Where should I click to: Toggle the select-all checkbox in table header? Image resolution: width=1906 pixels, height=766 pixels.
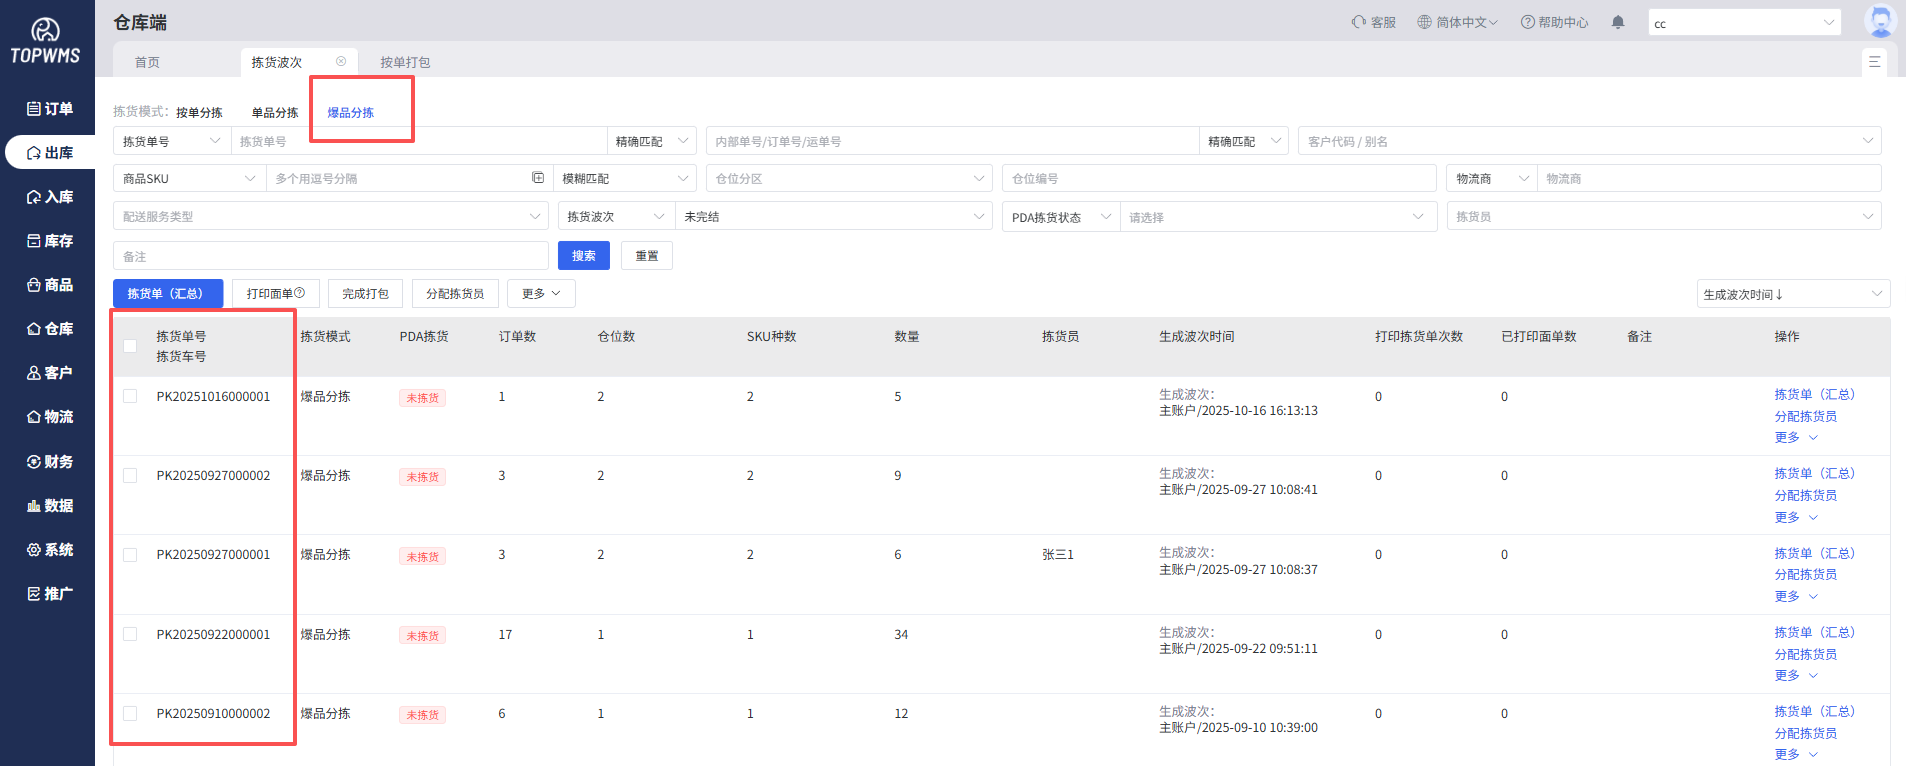(x=130, y=346)
